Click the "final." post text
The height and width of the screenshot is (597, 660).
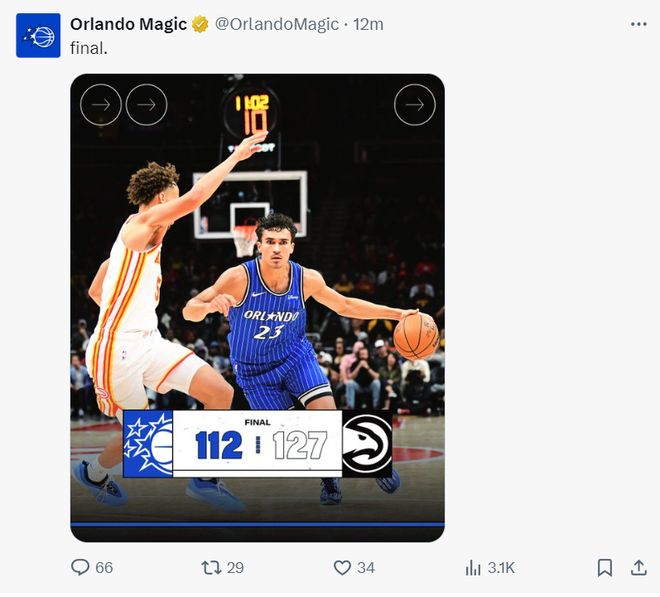pyautogui.click(x=89, y=47)
